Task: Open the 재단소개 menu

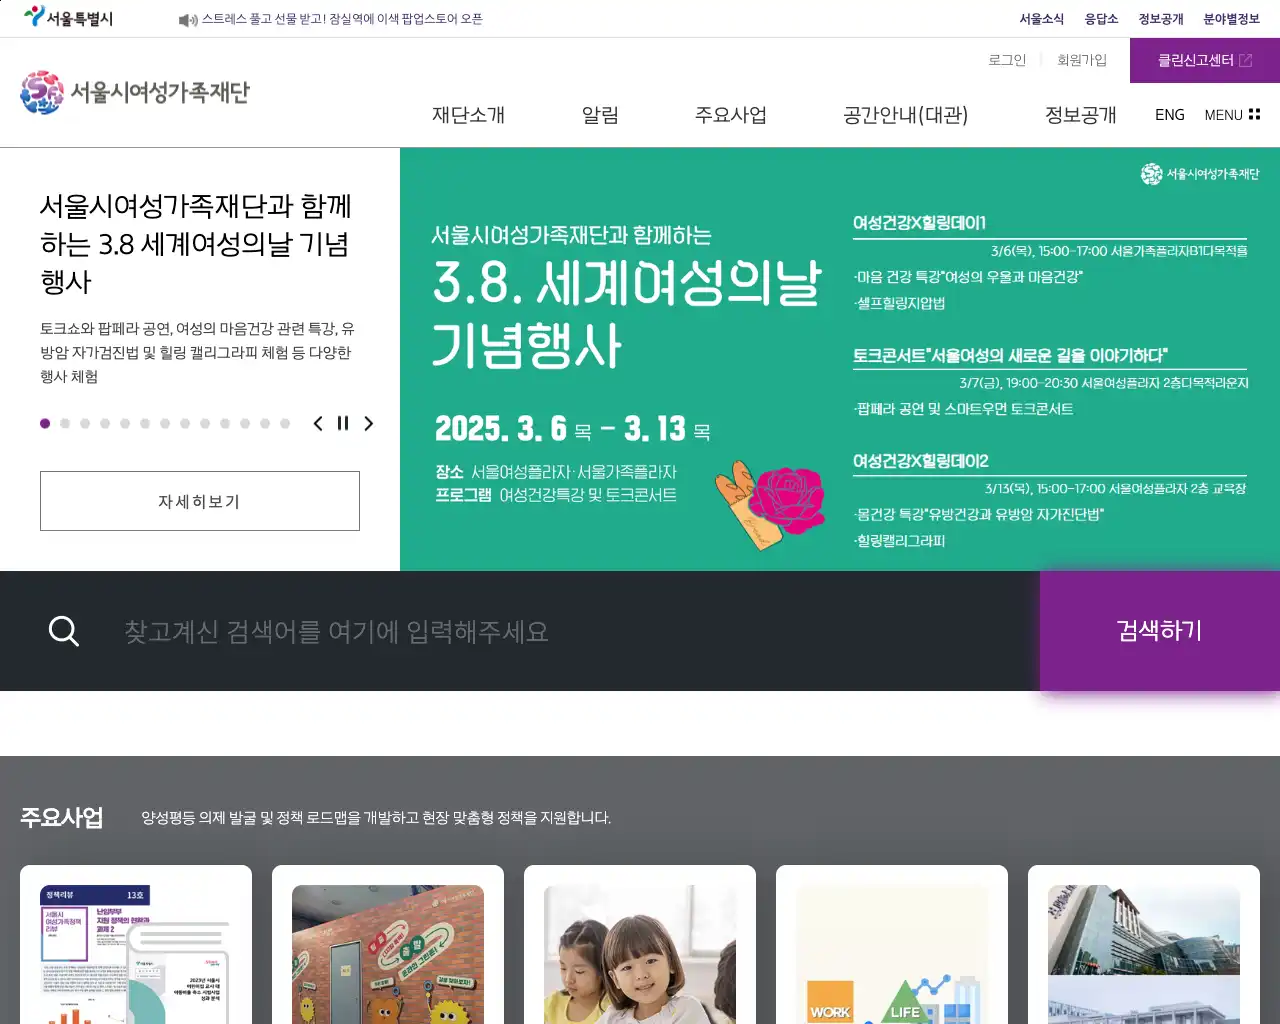Action: pos(469,115)
